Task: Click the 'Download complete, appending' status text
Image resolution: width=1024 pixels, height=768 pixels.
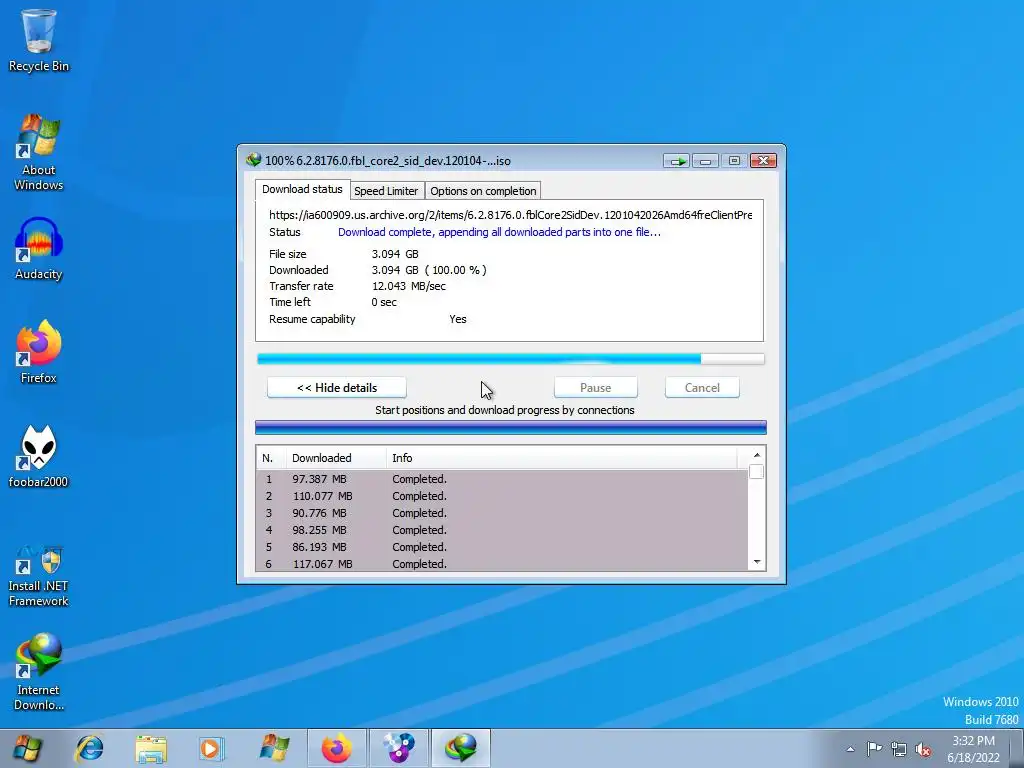Action: [499, 232]
